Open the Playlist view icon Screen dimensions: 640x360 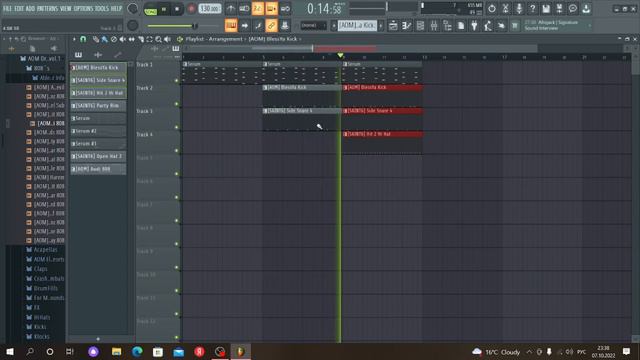(x=393, y=26)
